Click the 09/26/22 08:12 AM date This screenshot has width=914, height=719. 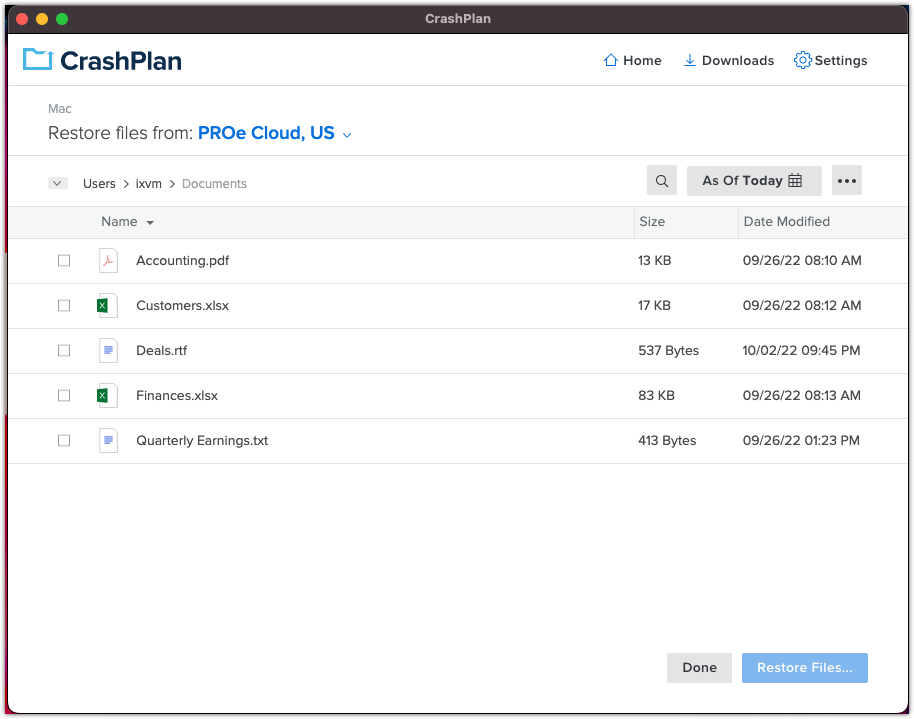801,306
